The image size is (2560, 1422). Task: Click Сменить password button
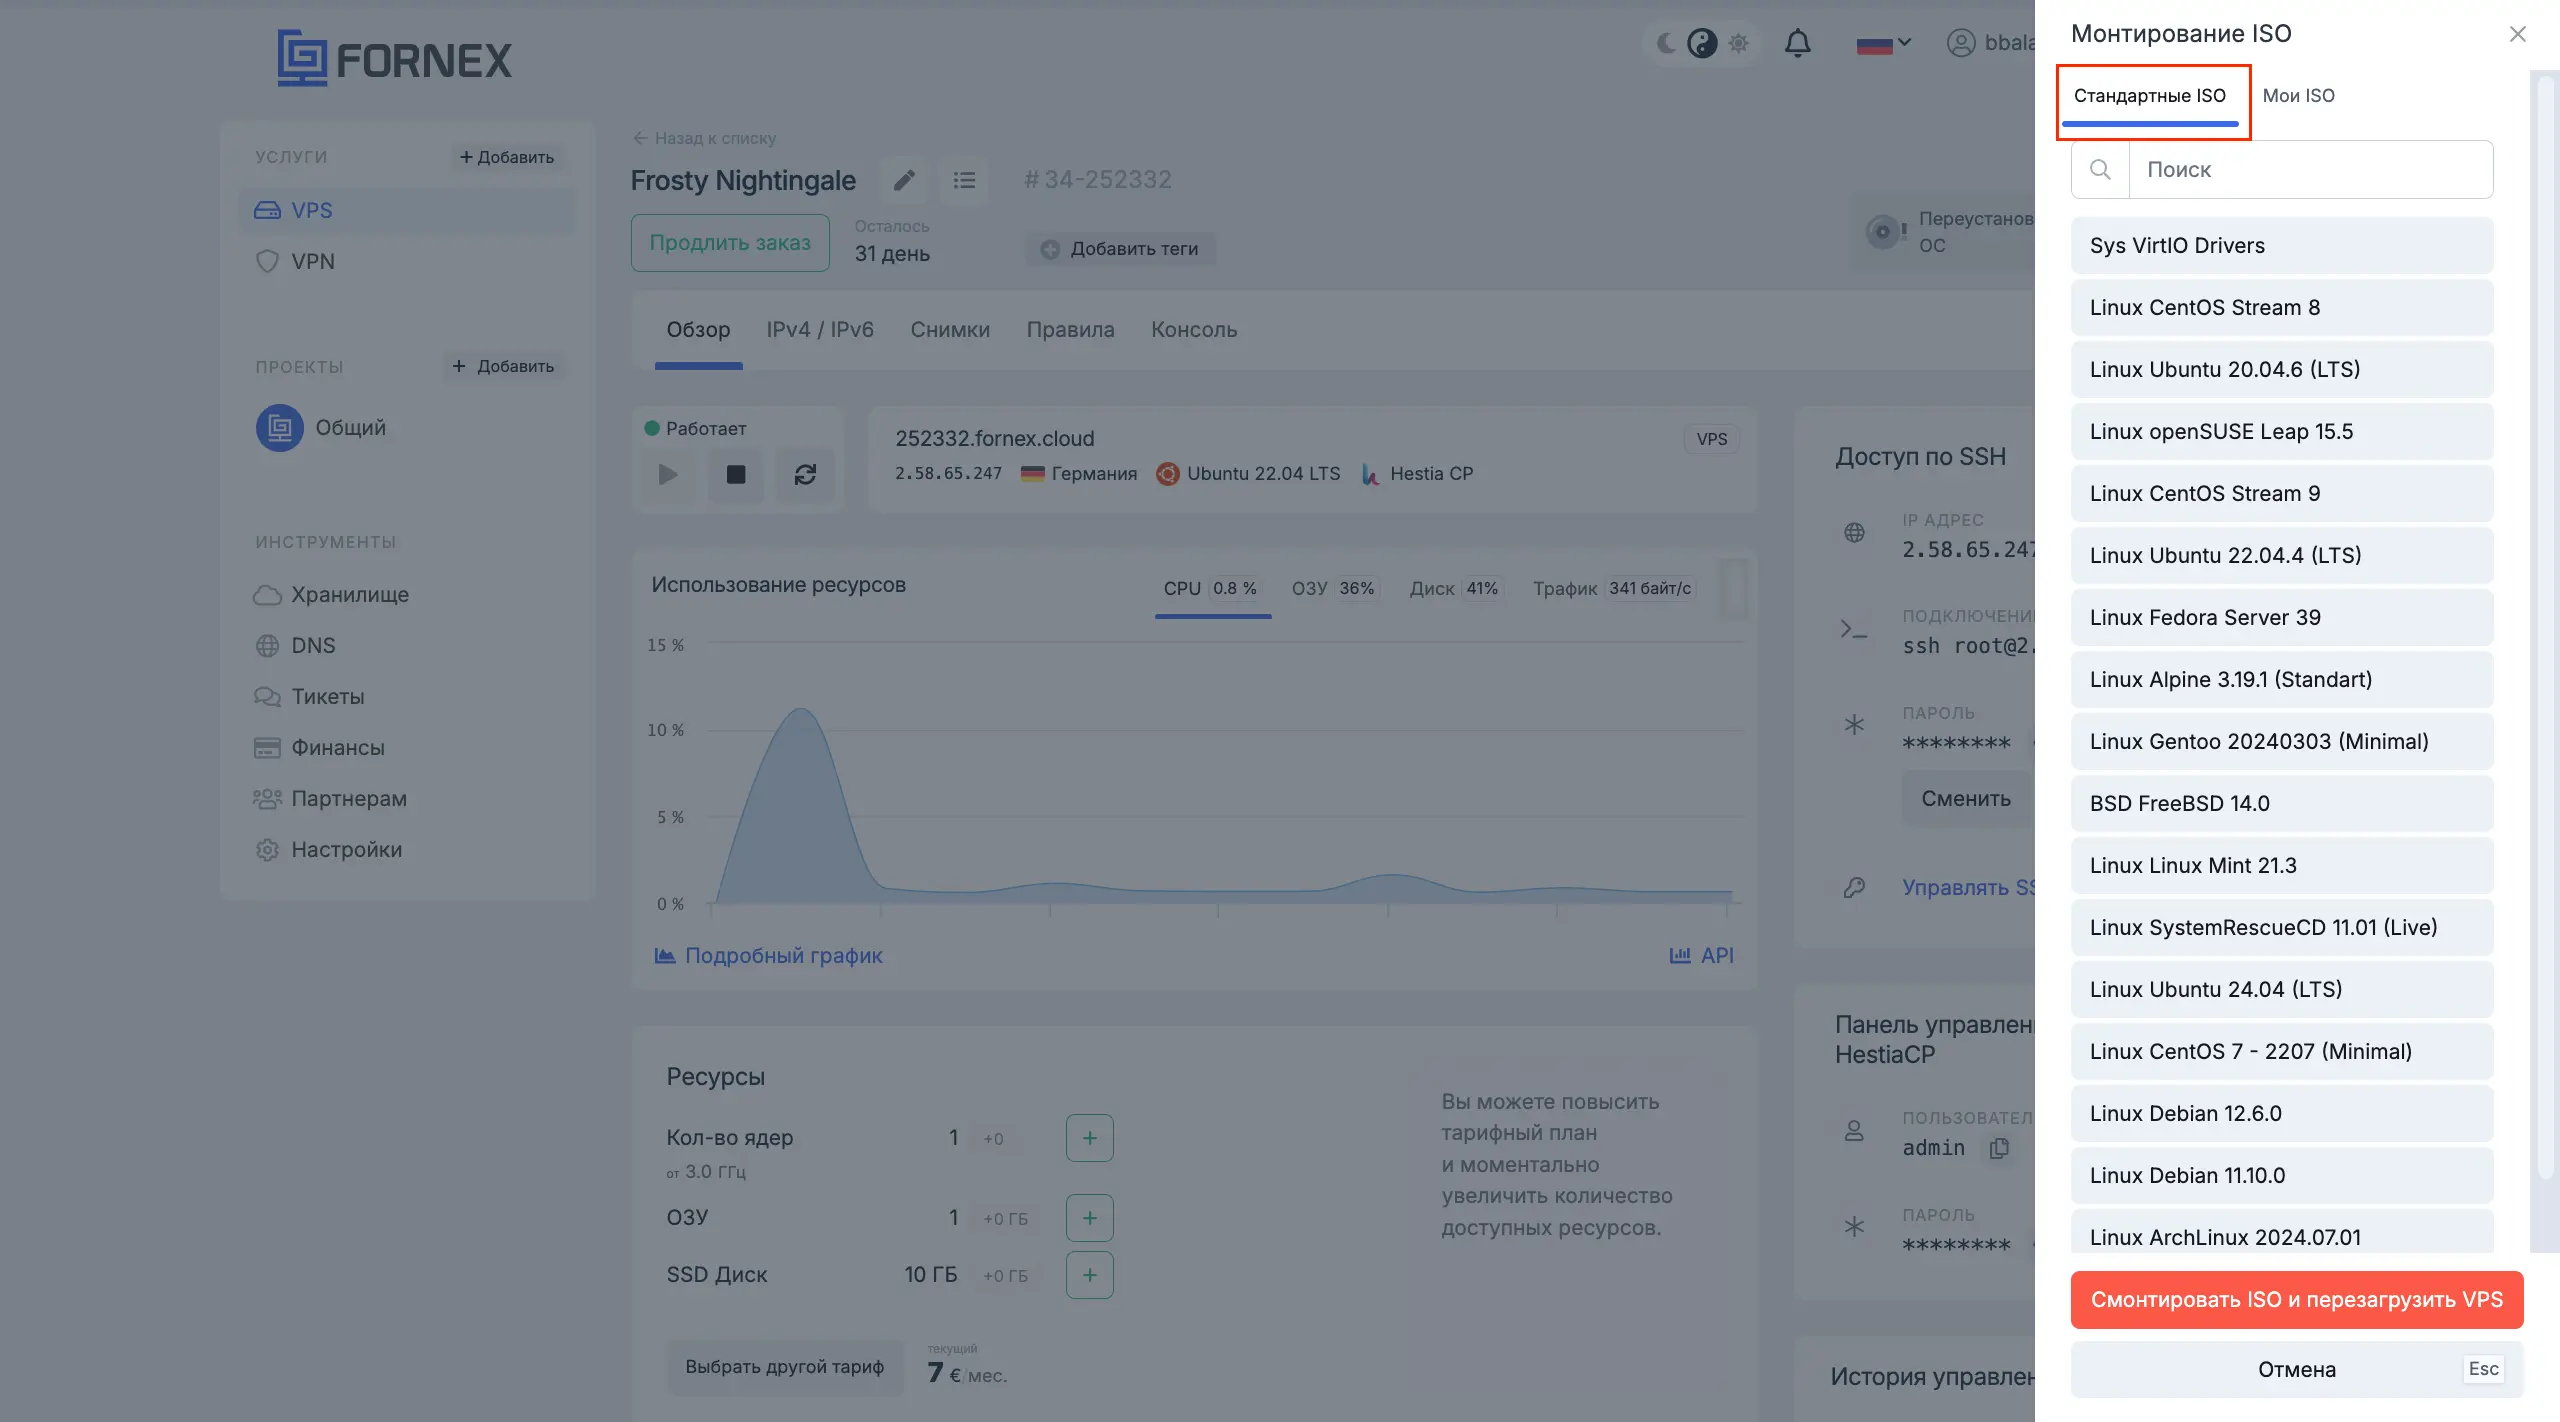pyautogui.click(x=1966, y=799)
